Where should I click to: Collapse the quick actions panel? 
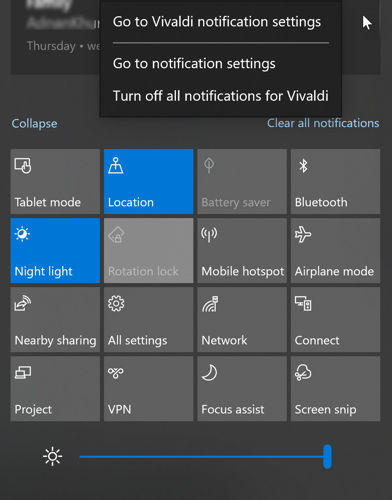click(x=34, y=124)
